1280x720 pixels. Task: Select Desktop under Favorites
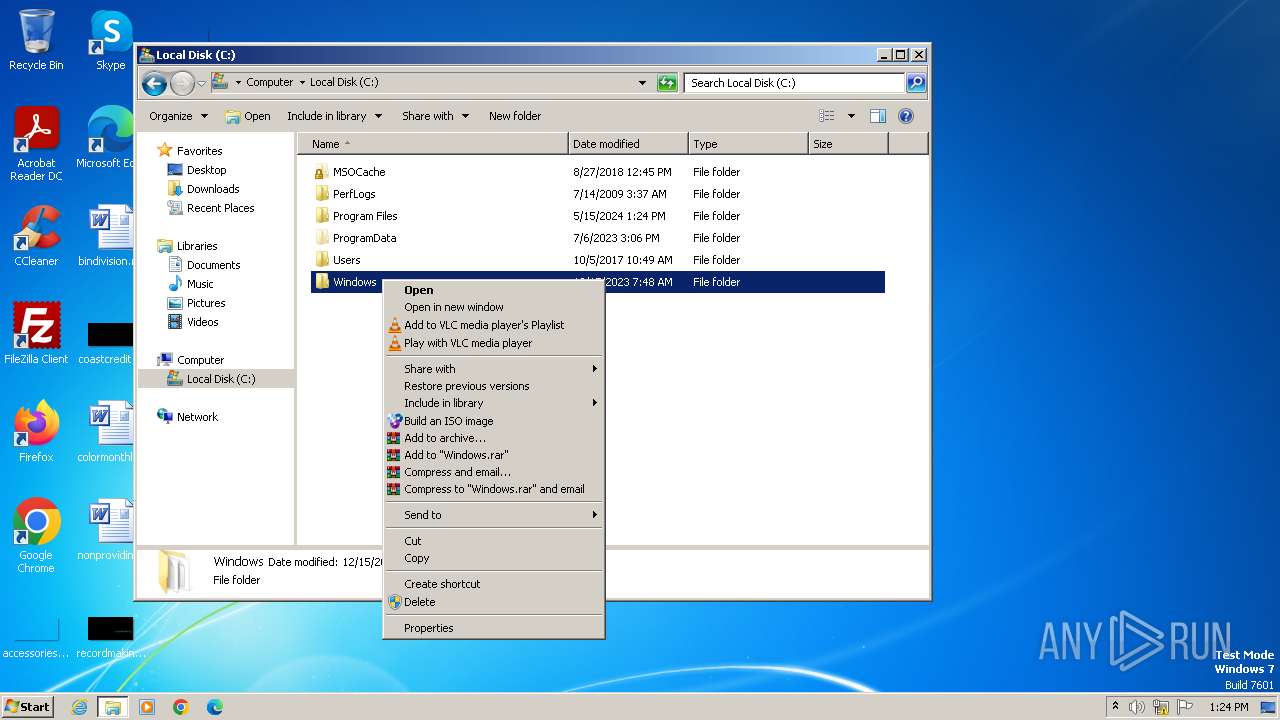point(206,170)
